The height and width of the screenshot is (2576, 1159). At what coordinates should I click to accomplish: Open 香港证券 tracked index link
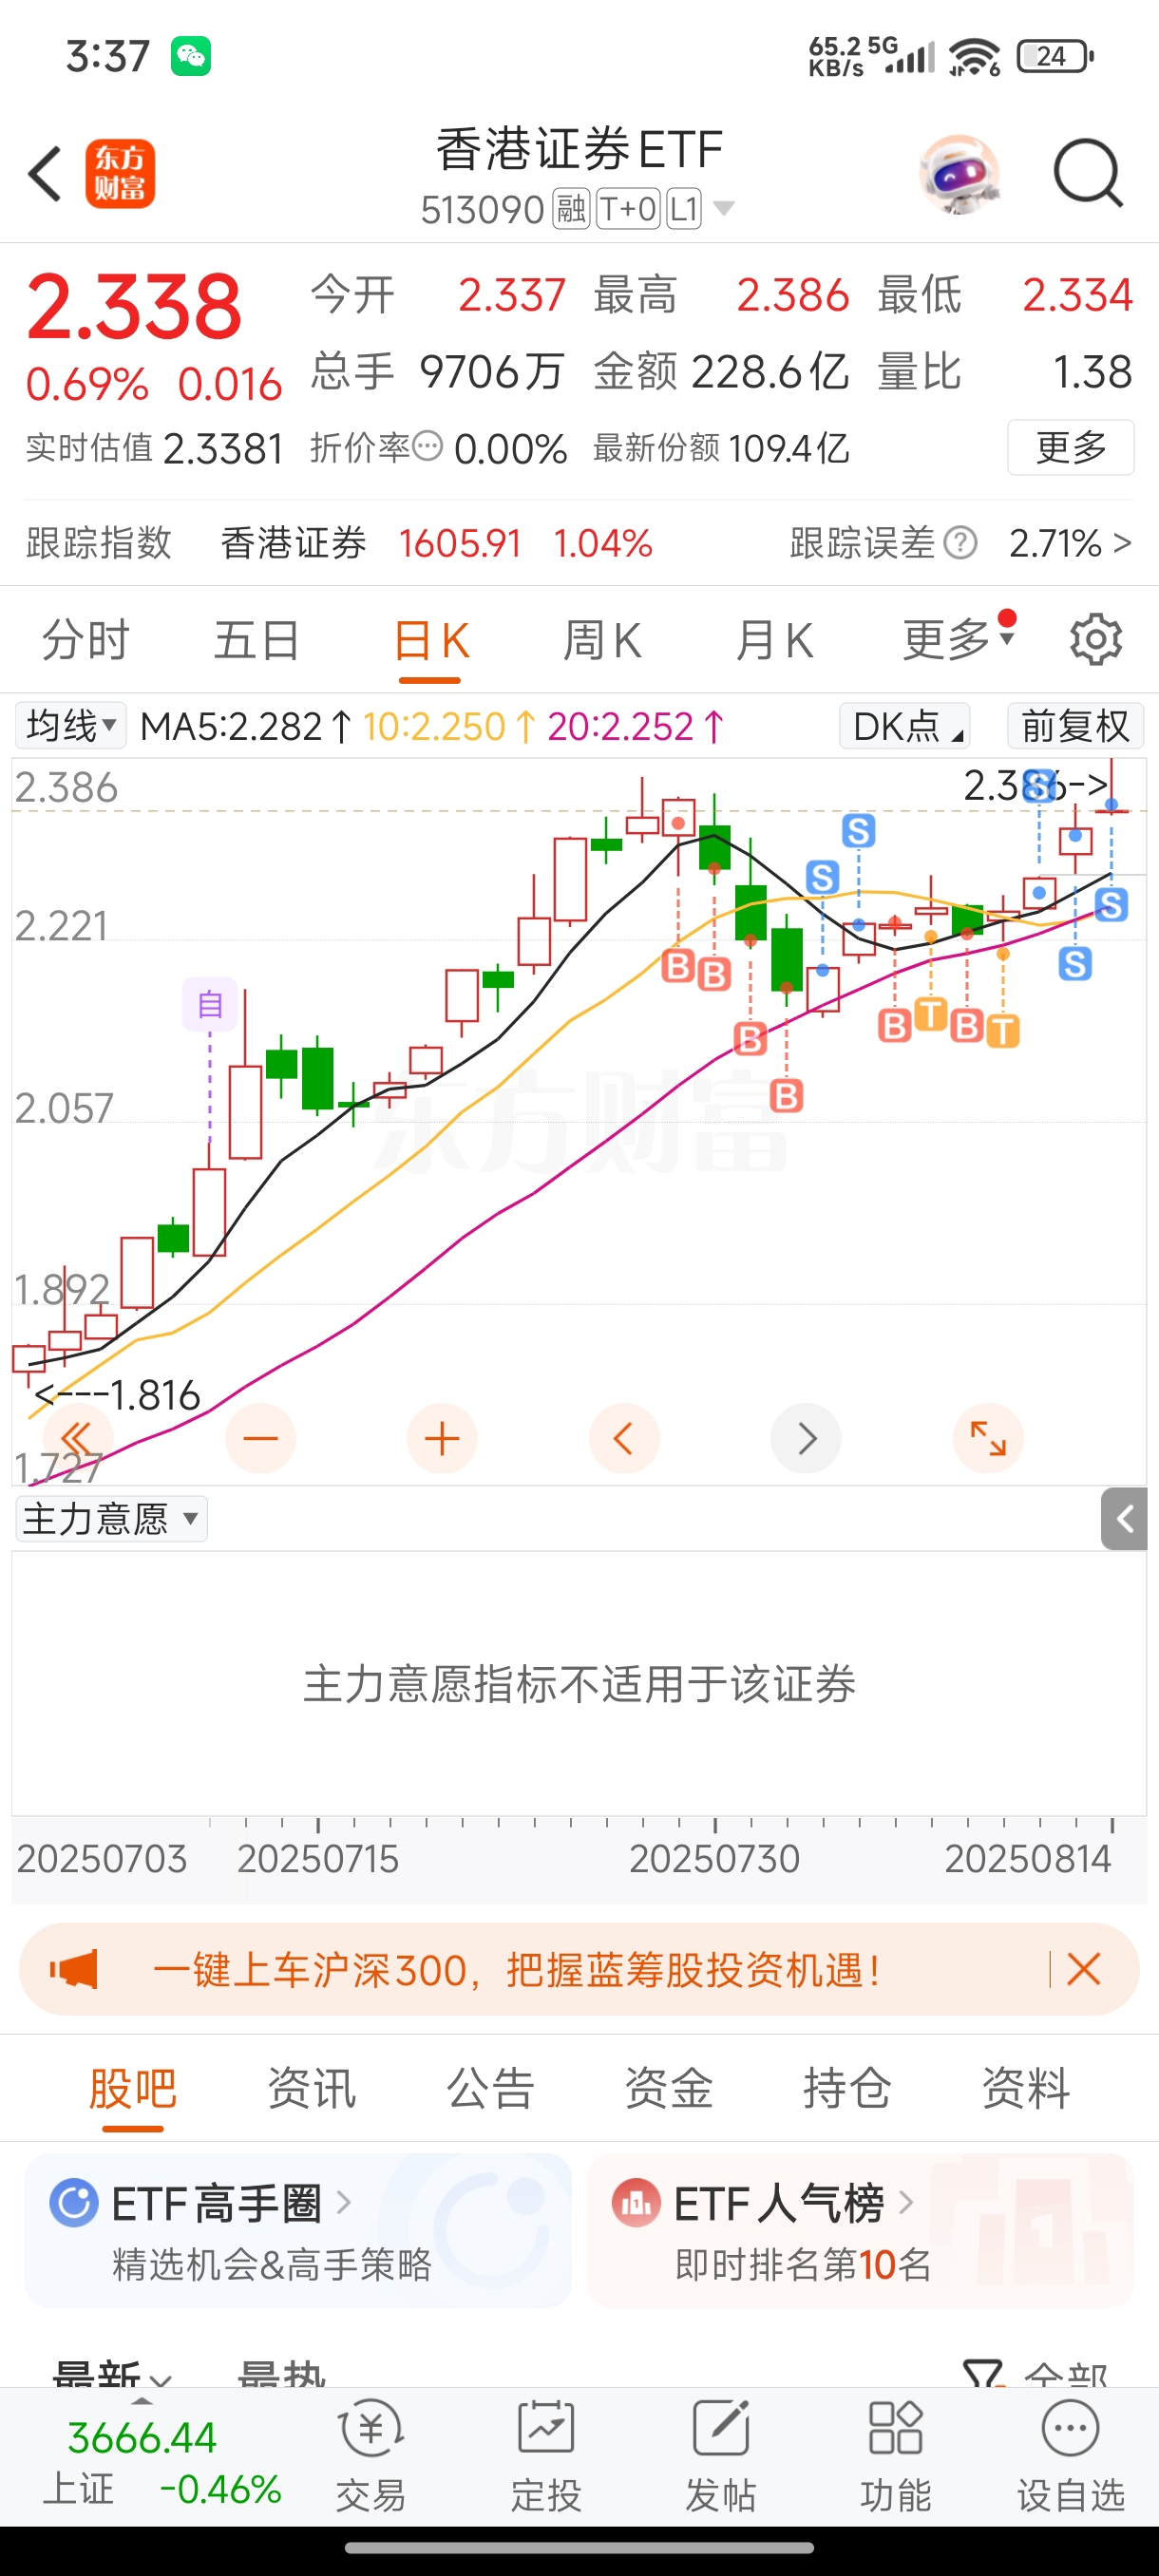pyautogui.click(x=293, y=543)
